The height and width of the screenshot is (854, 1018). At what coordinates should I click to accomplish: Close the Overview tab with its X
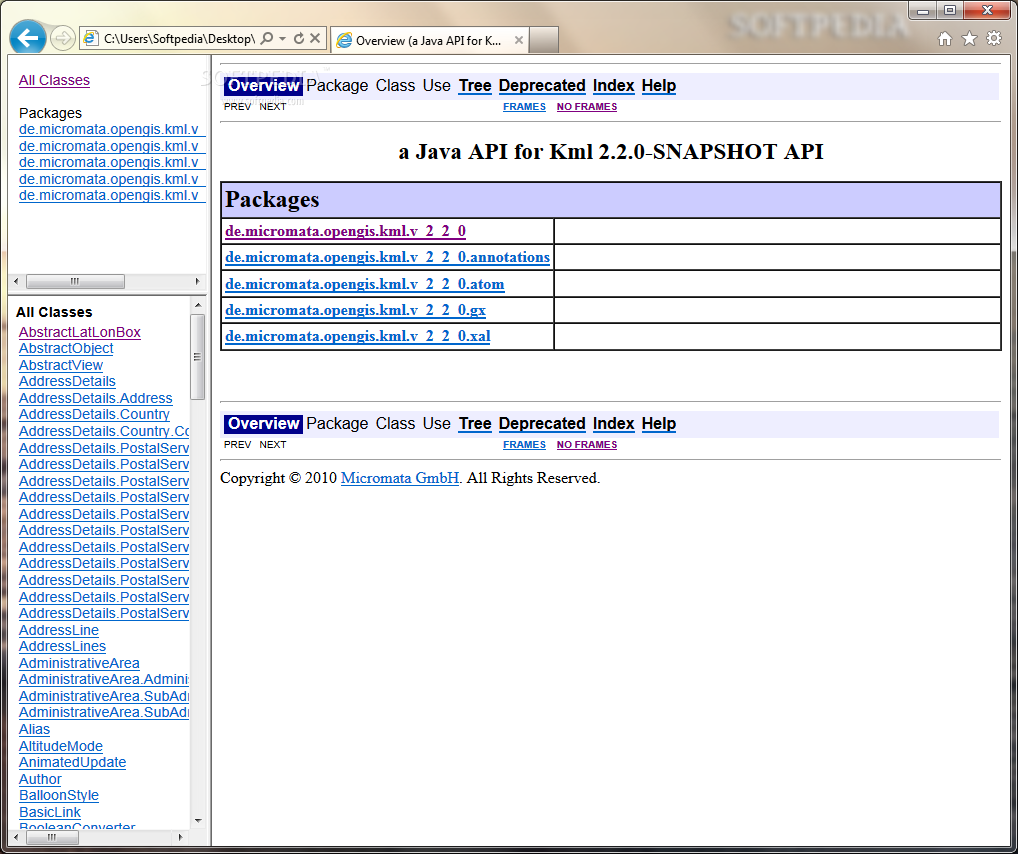[519, 40]
